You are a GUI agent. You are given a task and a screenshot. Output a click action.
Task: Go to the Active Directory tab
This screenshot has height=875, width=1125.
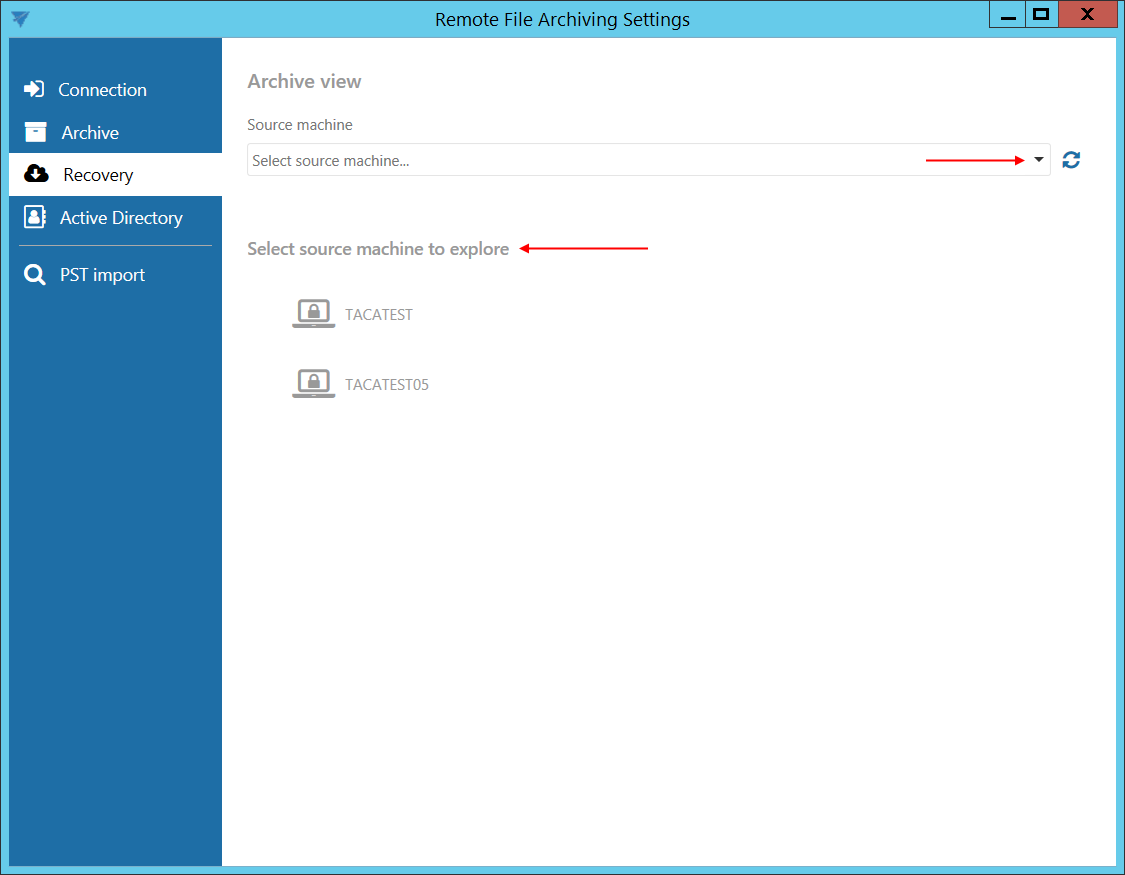121,218
